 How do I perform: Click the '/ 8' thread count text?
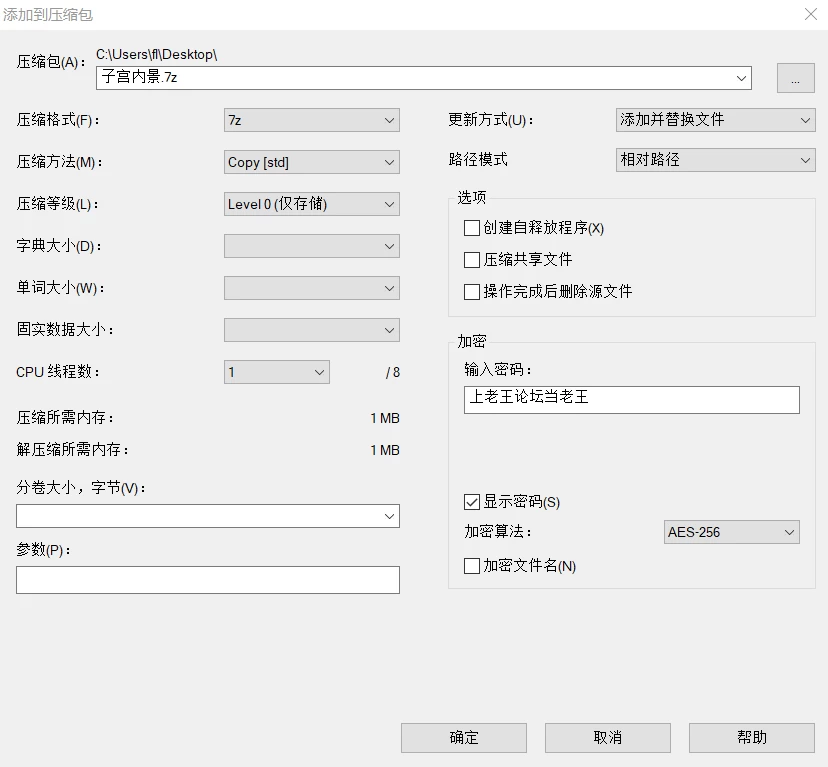(x=393, y=372)
